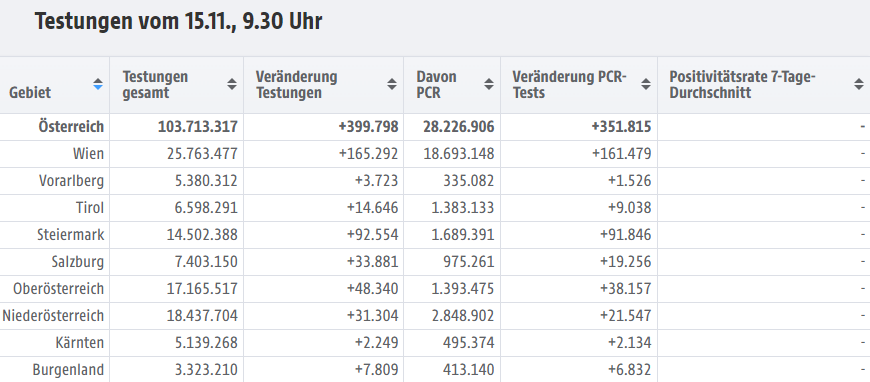Viewport: 870px width, 382px height.
Task: Click the Gebiet column header label
Action: (x=30, y=93)
